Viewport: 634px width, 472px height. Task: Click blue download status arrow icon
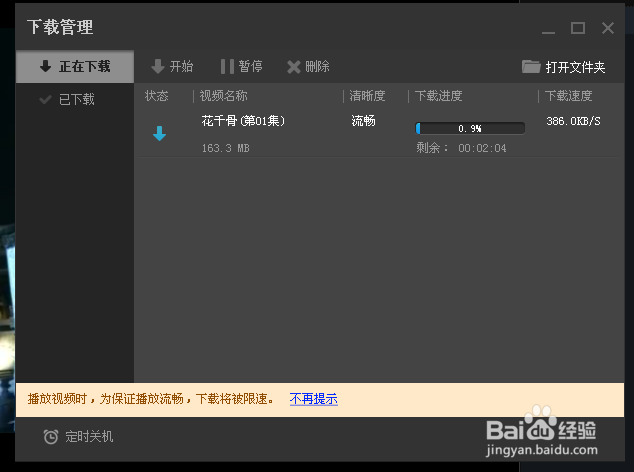(x=159, y=133)
